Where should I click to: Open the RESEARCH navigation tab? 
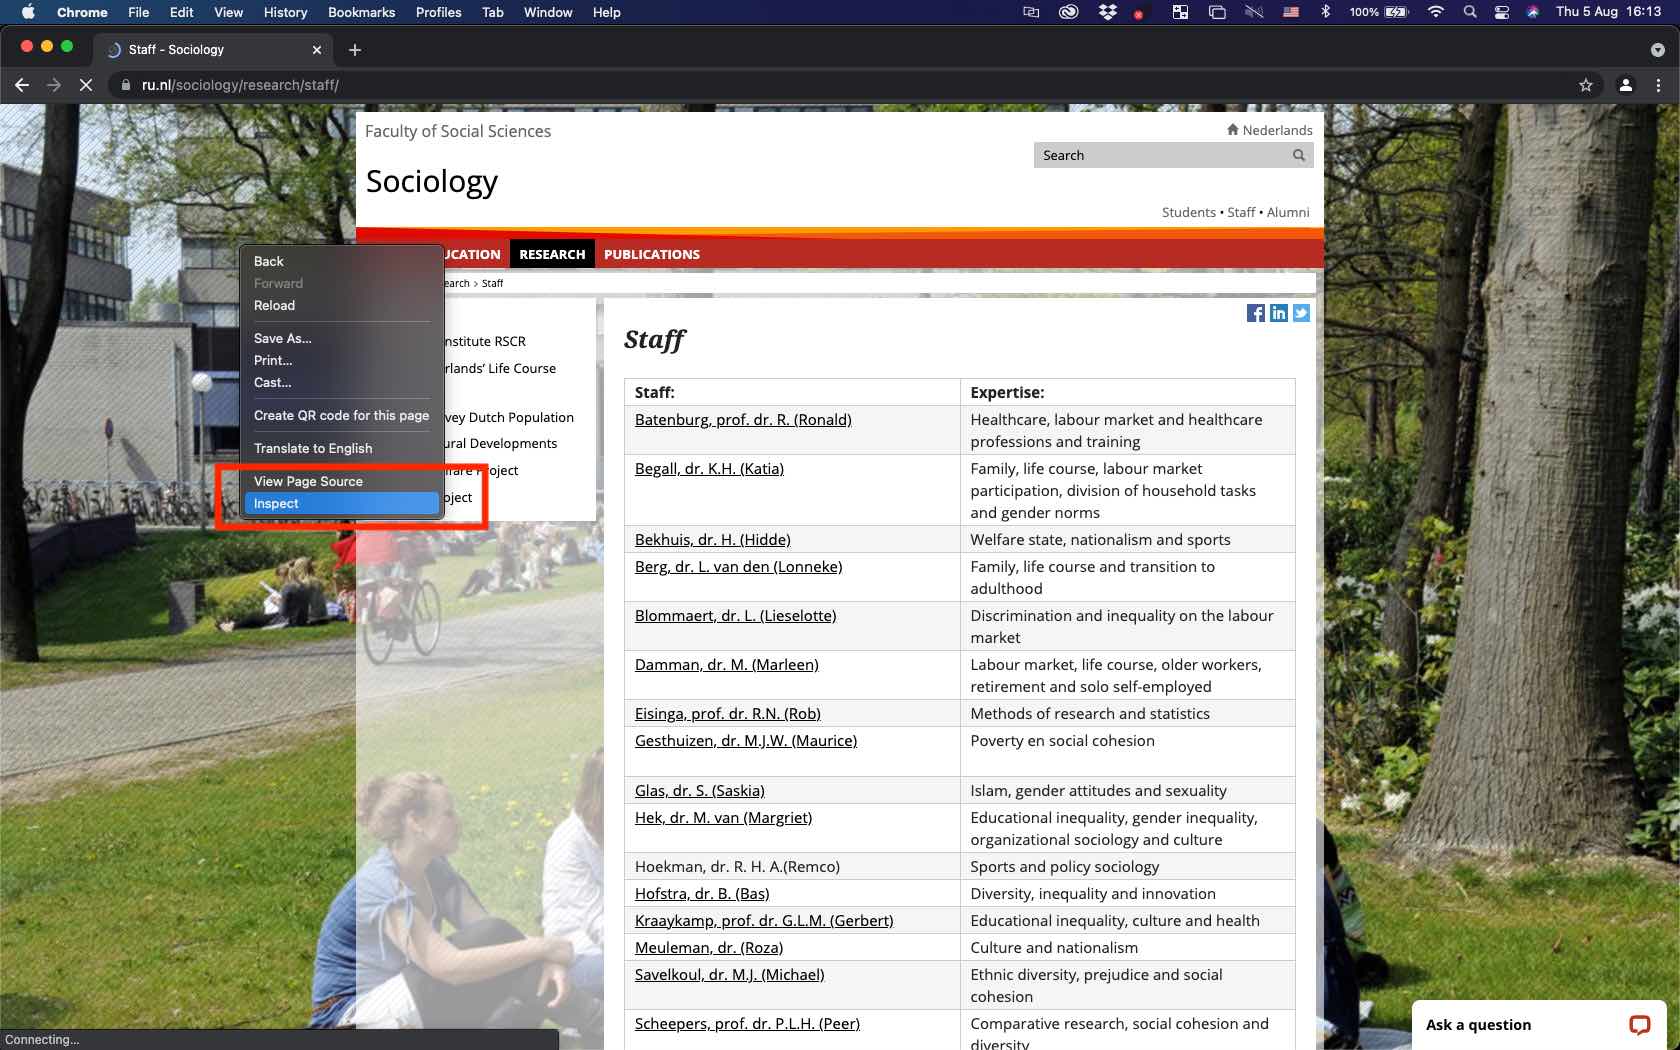(552, 254)
